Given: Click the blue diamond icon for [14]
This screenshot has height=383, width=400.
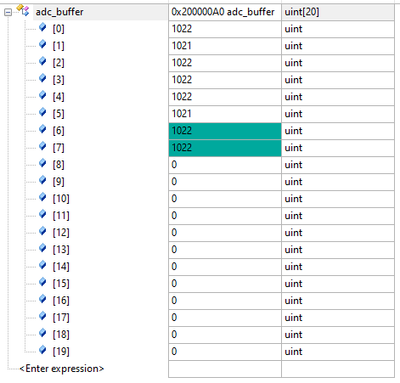Looking at the screenshot, I should click(x=43, y=265).
